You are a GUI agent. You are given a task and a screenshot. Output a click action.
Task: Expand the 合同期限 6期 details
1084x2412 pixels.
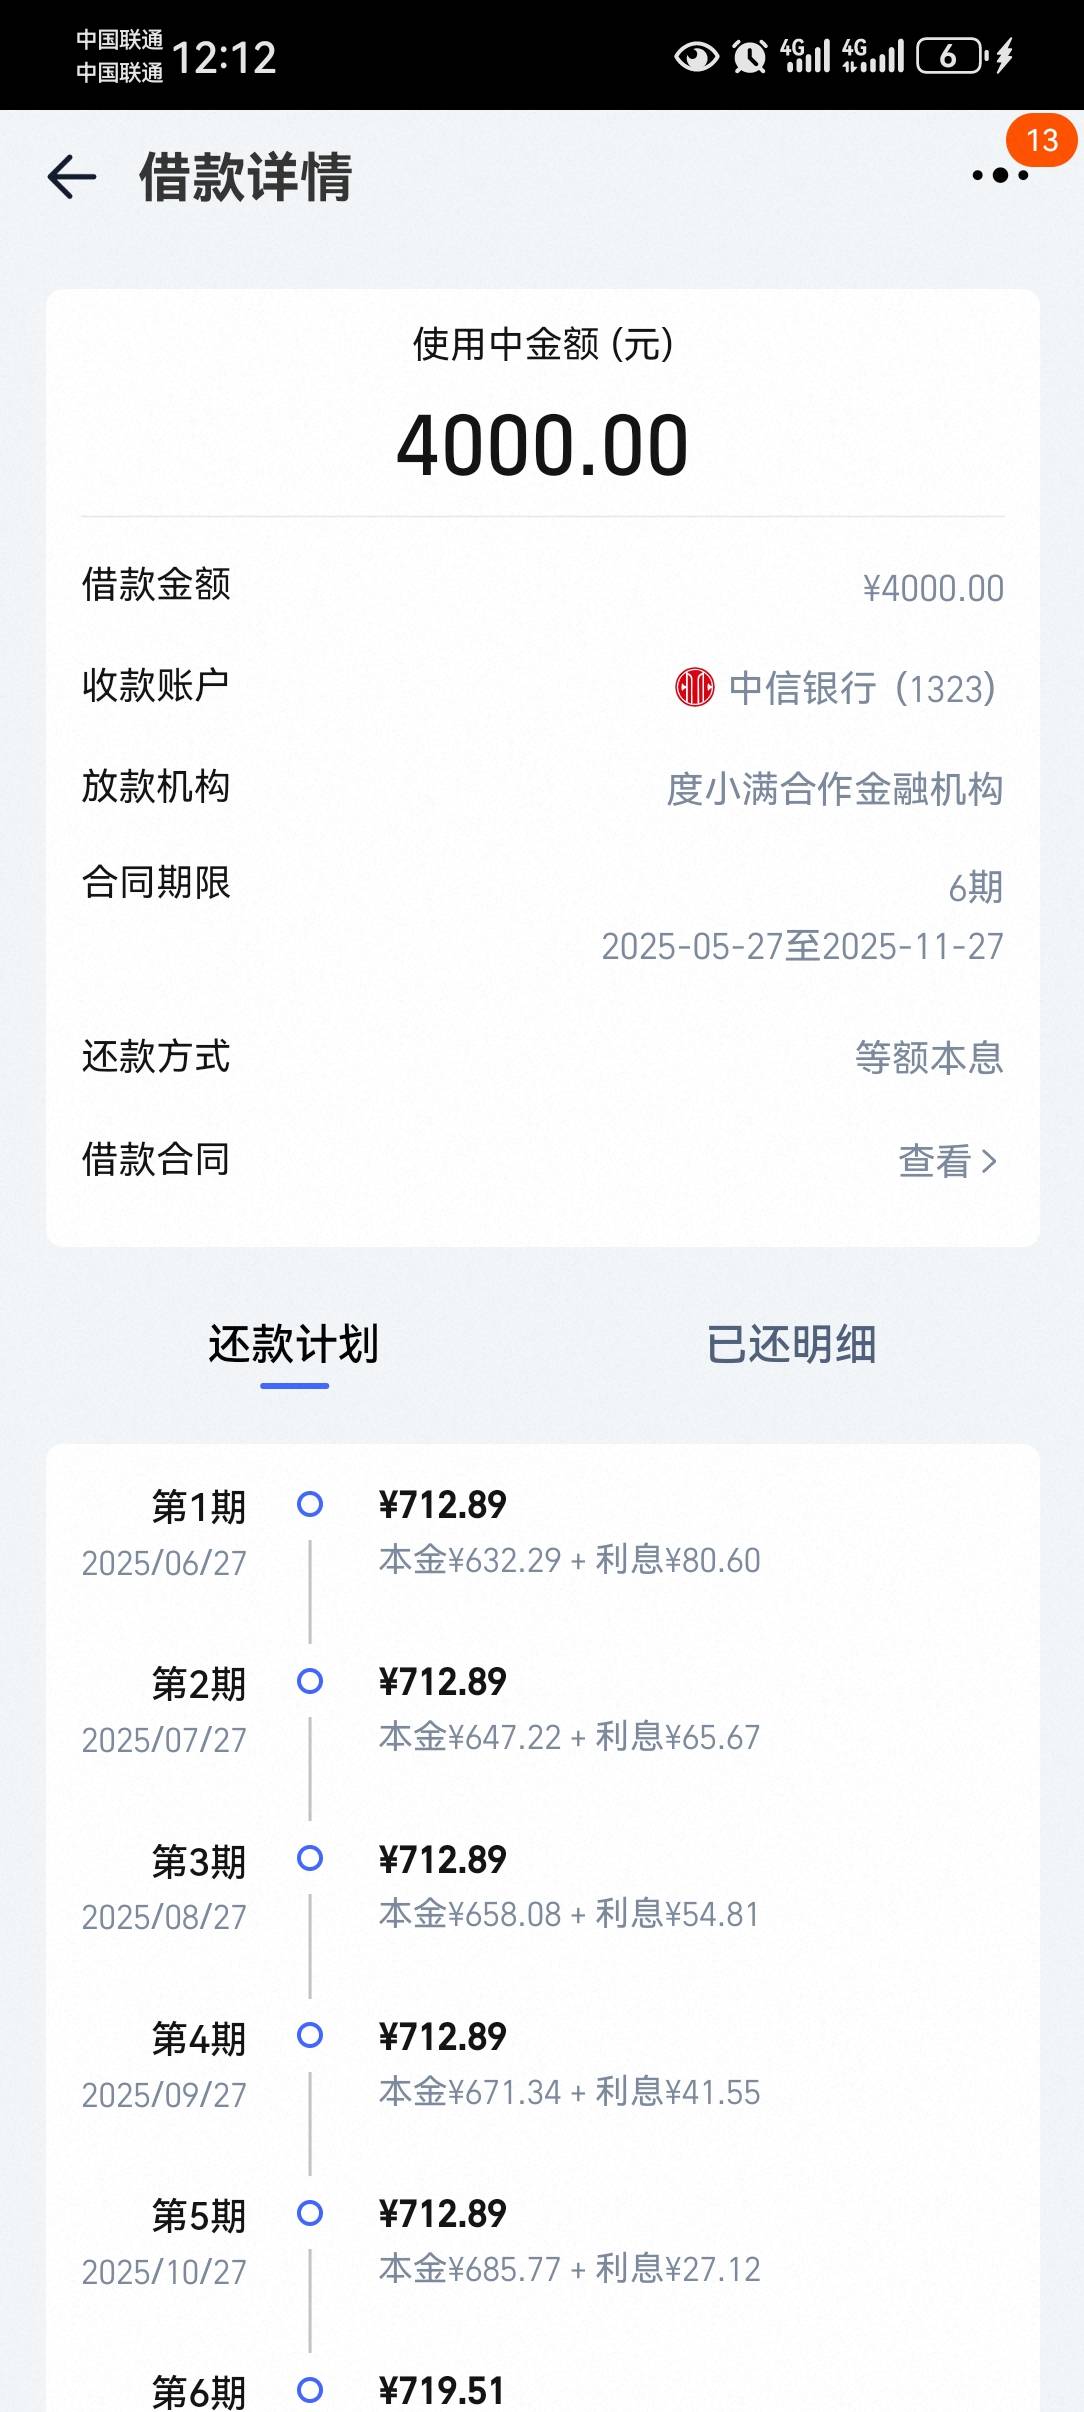pyautogui.click(x=542, y=914)
